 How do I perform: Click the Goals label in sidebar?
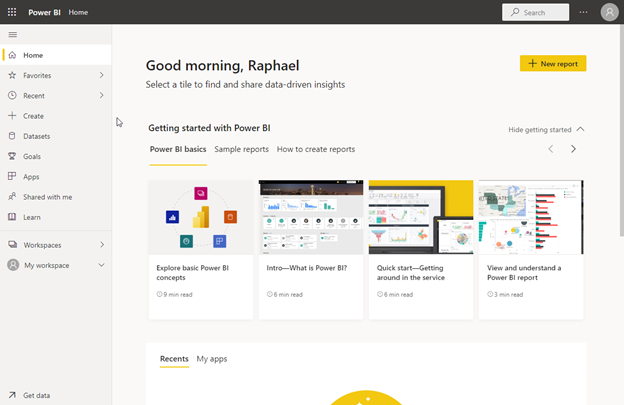[x=32, y=156]
